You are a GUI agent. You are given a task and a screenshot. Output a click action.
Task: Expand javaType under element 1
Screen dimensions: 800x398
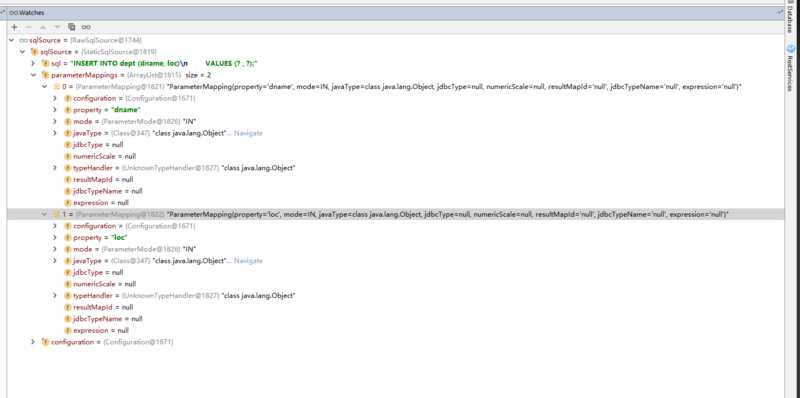point(56,261)
